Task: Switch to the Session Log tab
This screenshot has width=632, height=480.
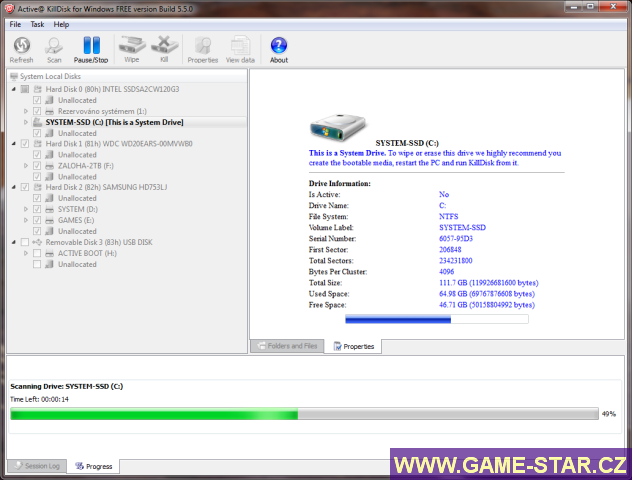Action: [x=37, y=466]
